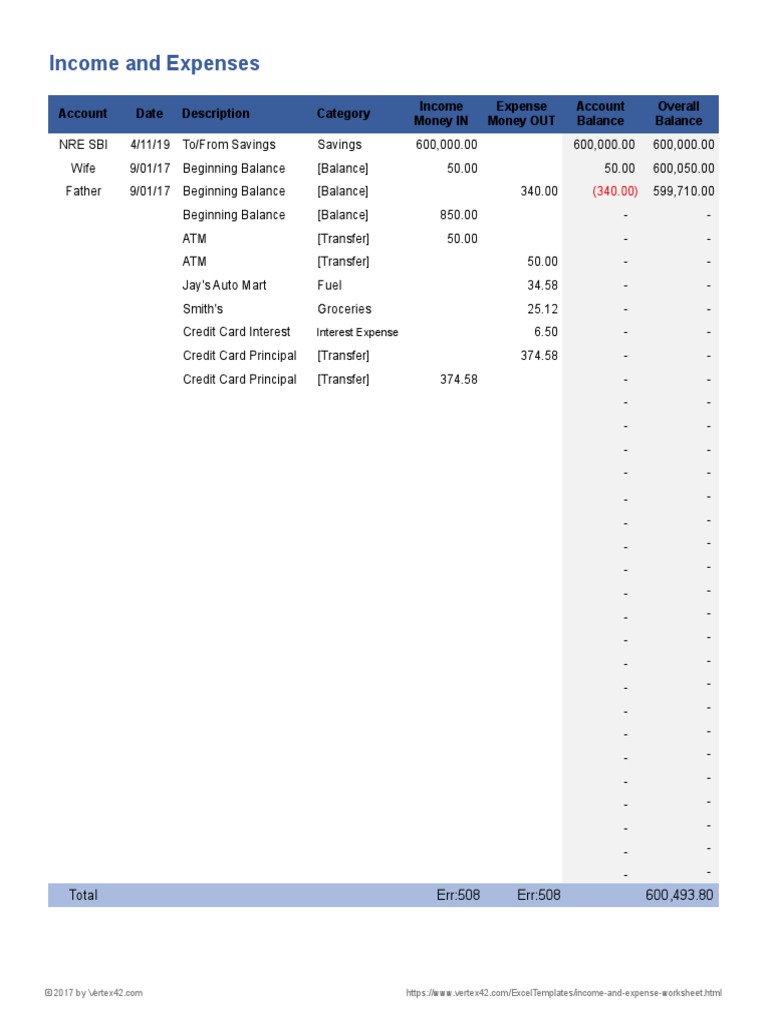Select the 'Groceries' category cell
Image resolution: width=768 pixels, height=1024 pixels.
click(x=344, y=309)
